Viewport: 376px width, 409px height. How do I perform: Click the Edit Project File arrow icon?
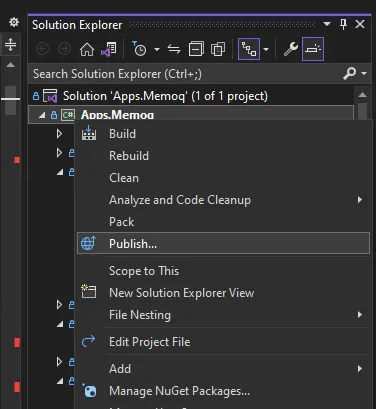click(x=88, y=341)
